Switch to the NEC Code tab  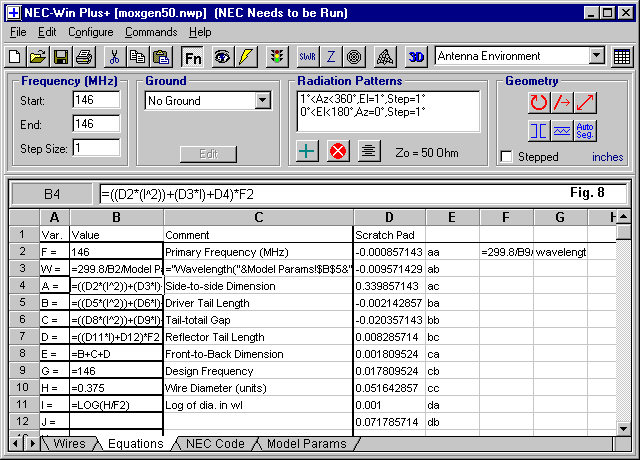tap(215, 444)
